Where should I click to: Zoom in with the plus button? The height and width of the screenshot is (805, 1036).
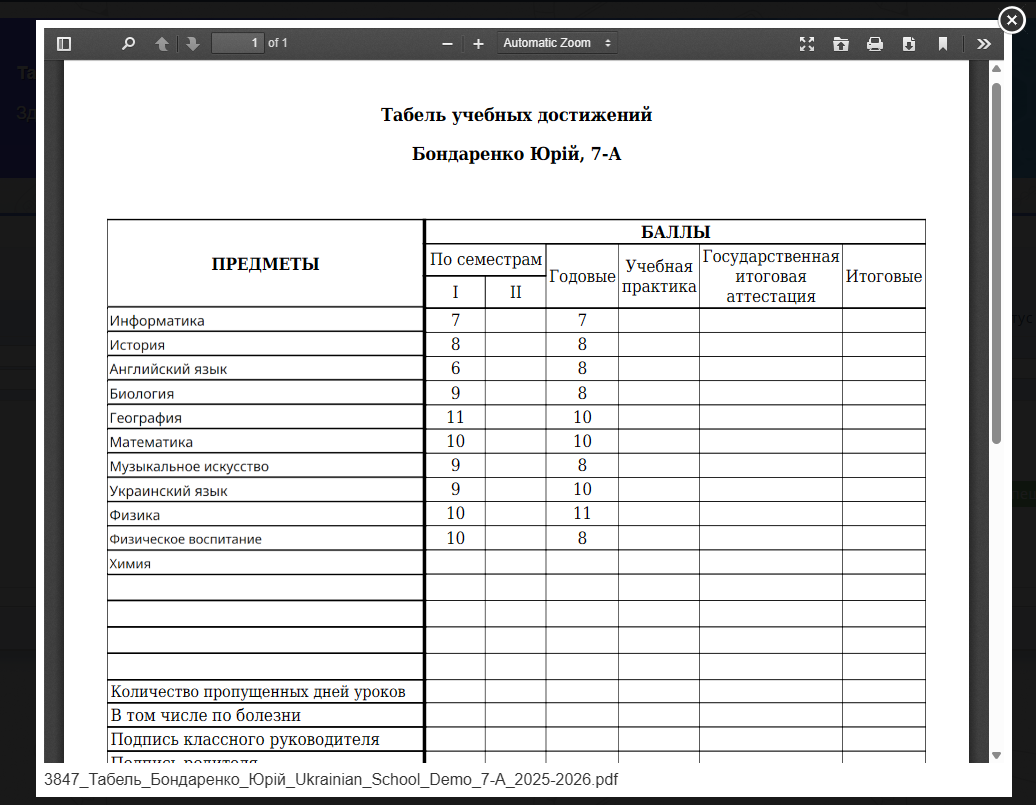point(478,44)
